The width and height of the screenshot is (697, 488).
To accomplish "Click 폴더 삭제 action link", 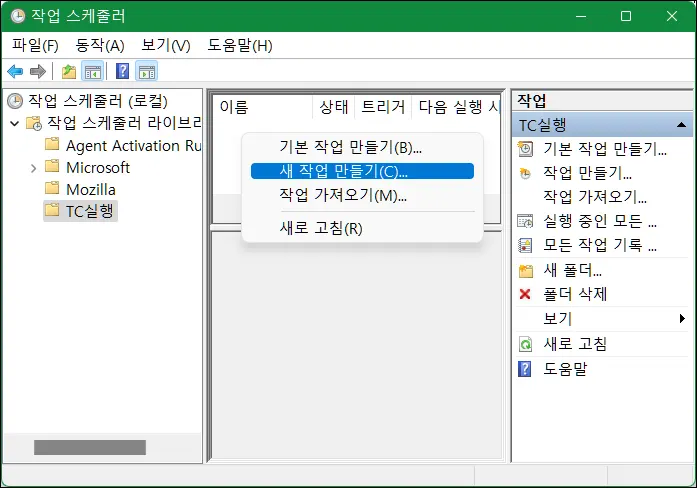I will tap(575, 294).
